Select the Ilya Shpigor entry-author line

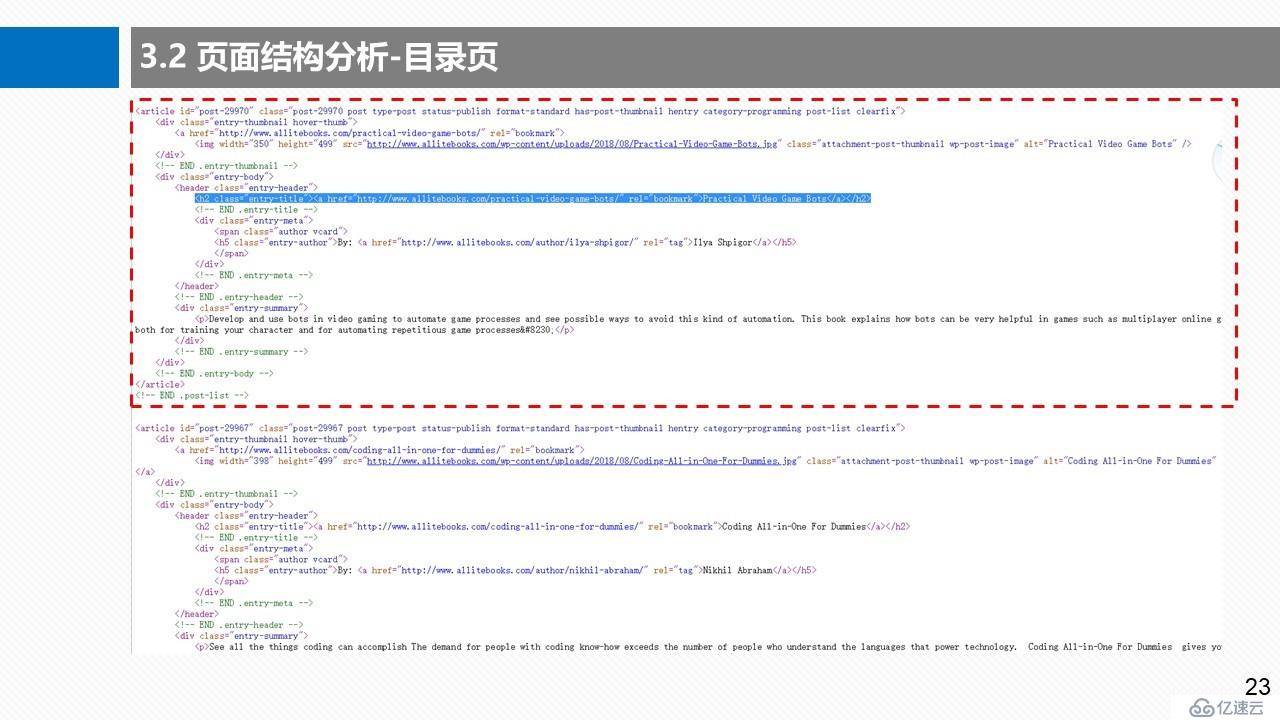(x=505, y=242)
